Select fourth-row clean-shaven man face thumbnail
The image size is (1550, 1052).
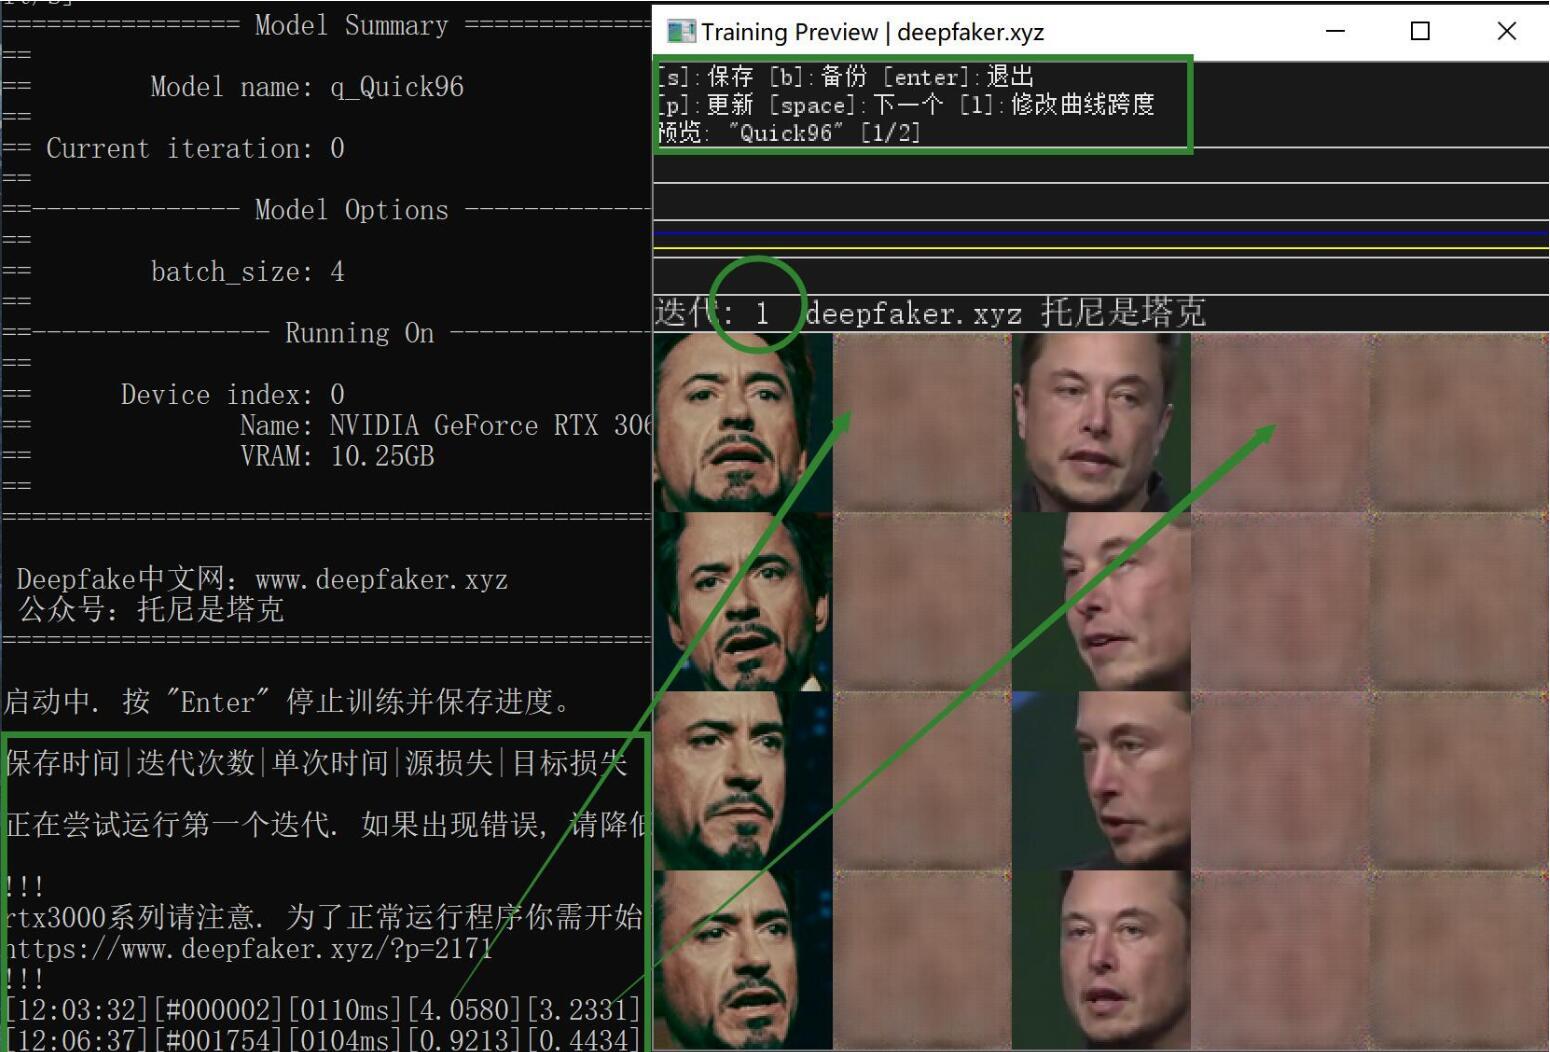tap(1101, 960)
